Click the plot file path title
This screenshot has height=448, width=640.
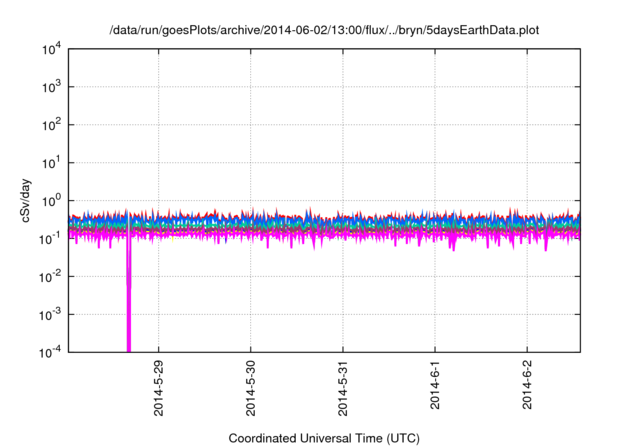(324, 30)
